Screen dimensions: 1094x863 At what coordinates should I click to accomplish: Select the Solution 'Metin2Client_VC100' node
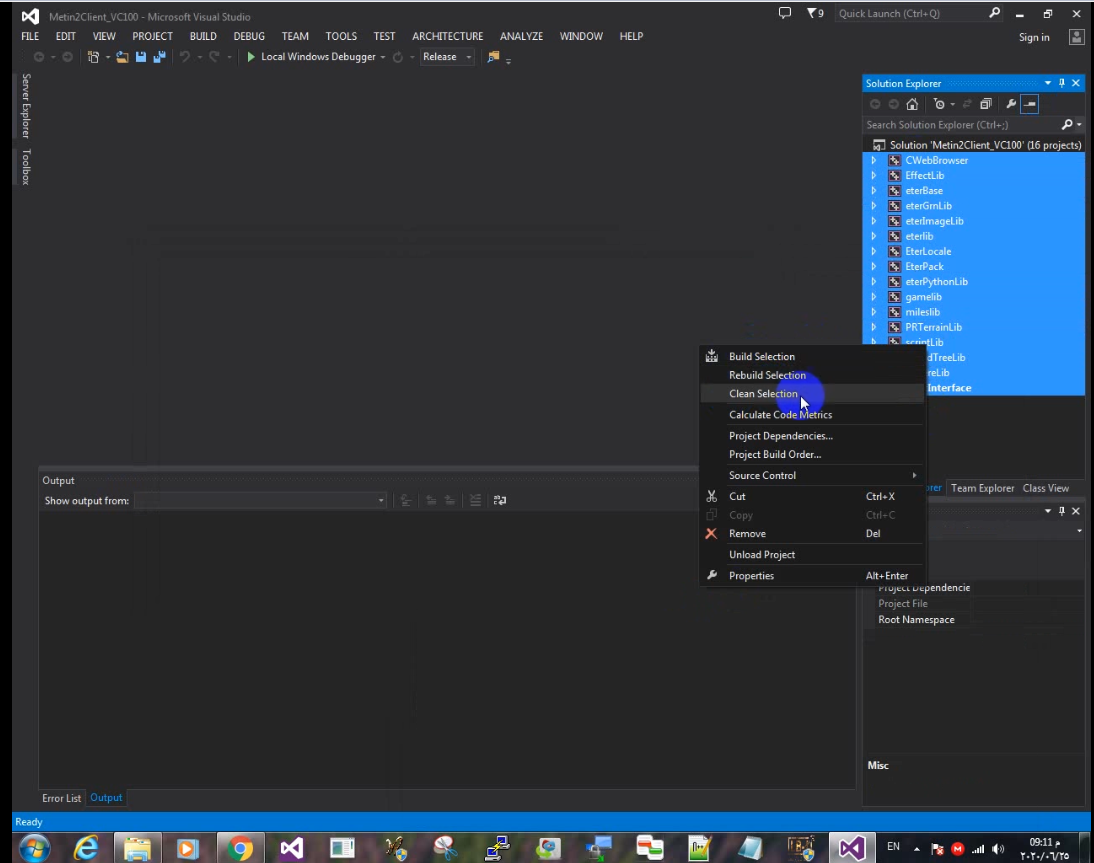coord(977,145)
